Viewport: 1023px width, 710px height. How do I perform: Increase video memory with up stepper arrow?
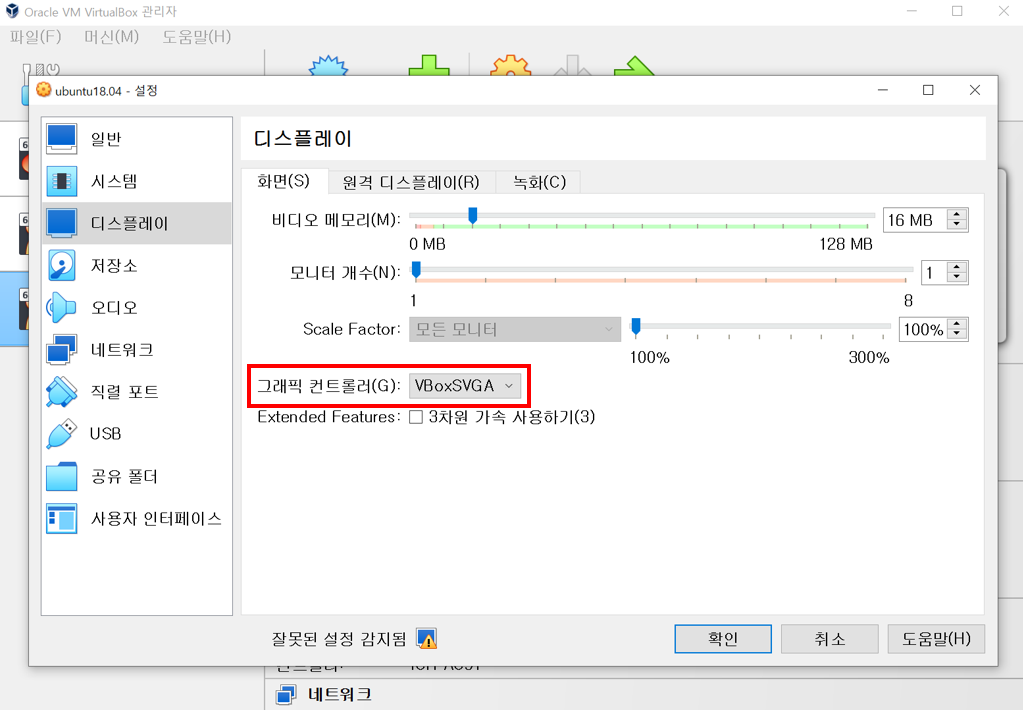[x=957, y=215]
